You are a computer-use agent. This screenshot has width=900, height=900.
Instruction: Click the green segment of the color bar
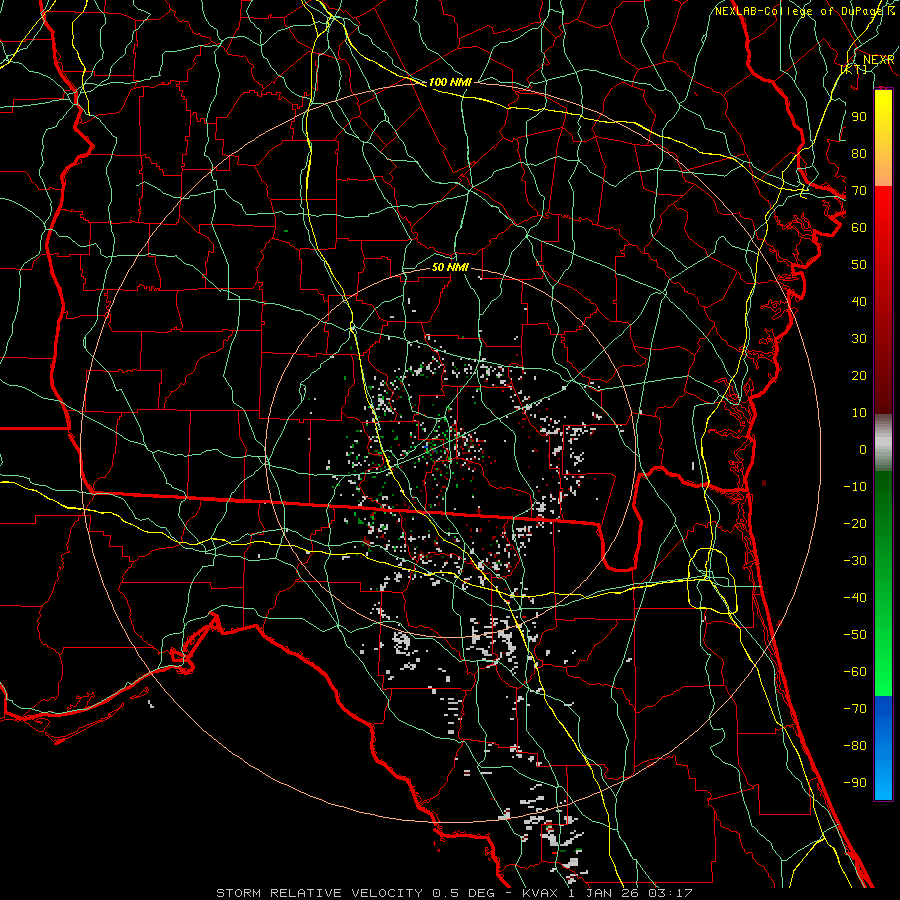click(883, 583)
